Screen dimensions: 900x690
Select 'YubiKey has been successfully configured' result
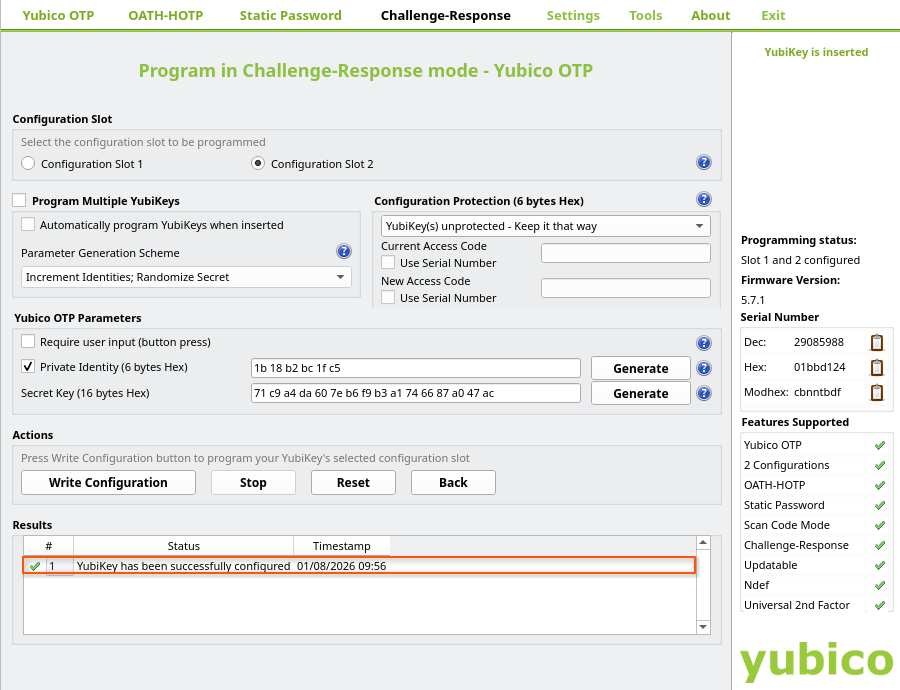[x=184, y=566]
